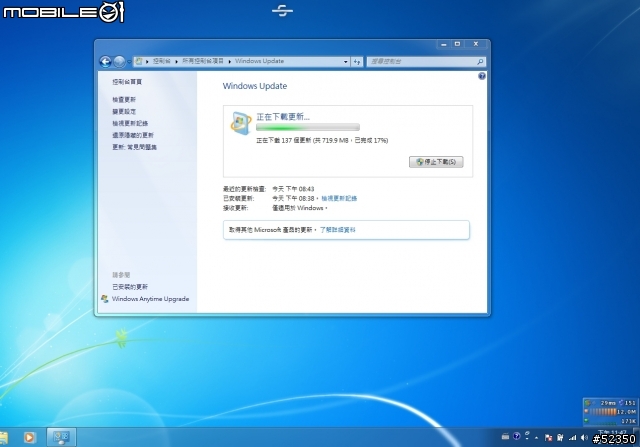Open Windows Anytime Upgrade link
The height and width of the screenshot is (447, 640).
151,299
